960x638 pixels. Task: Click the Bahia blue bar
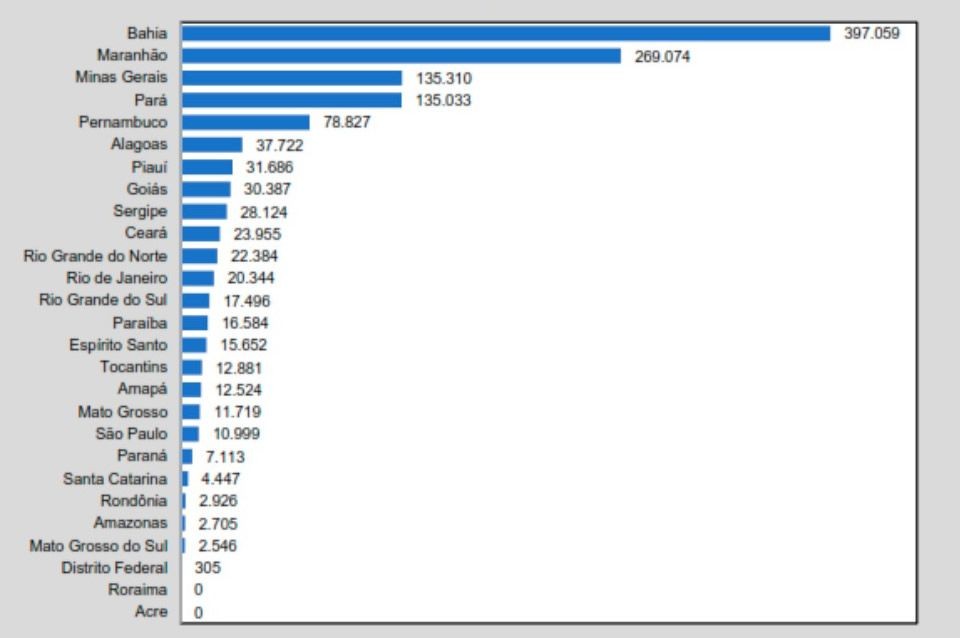pos(506,34)
